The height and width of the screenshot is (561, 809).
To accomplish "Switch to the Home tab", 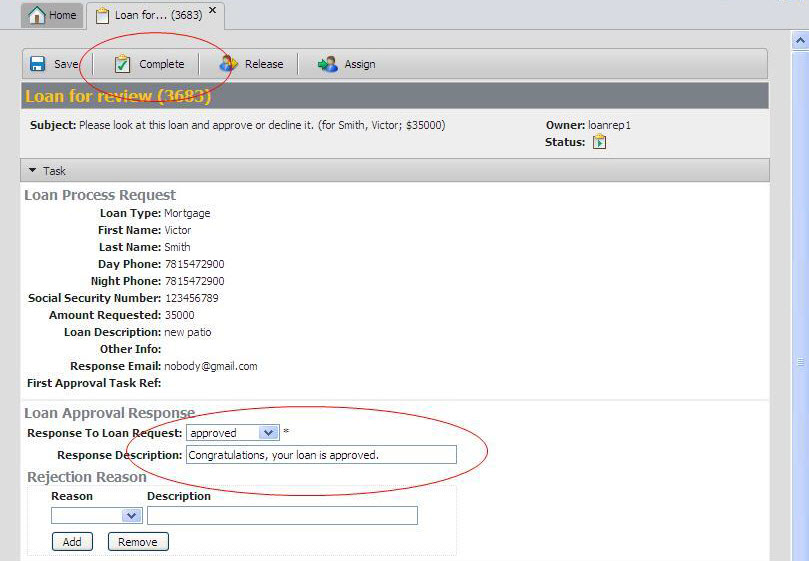I will tap(52, 15).
